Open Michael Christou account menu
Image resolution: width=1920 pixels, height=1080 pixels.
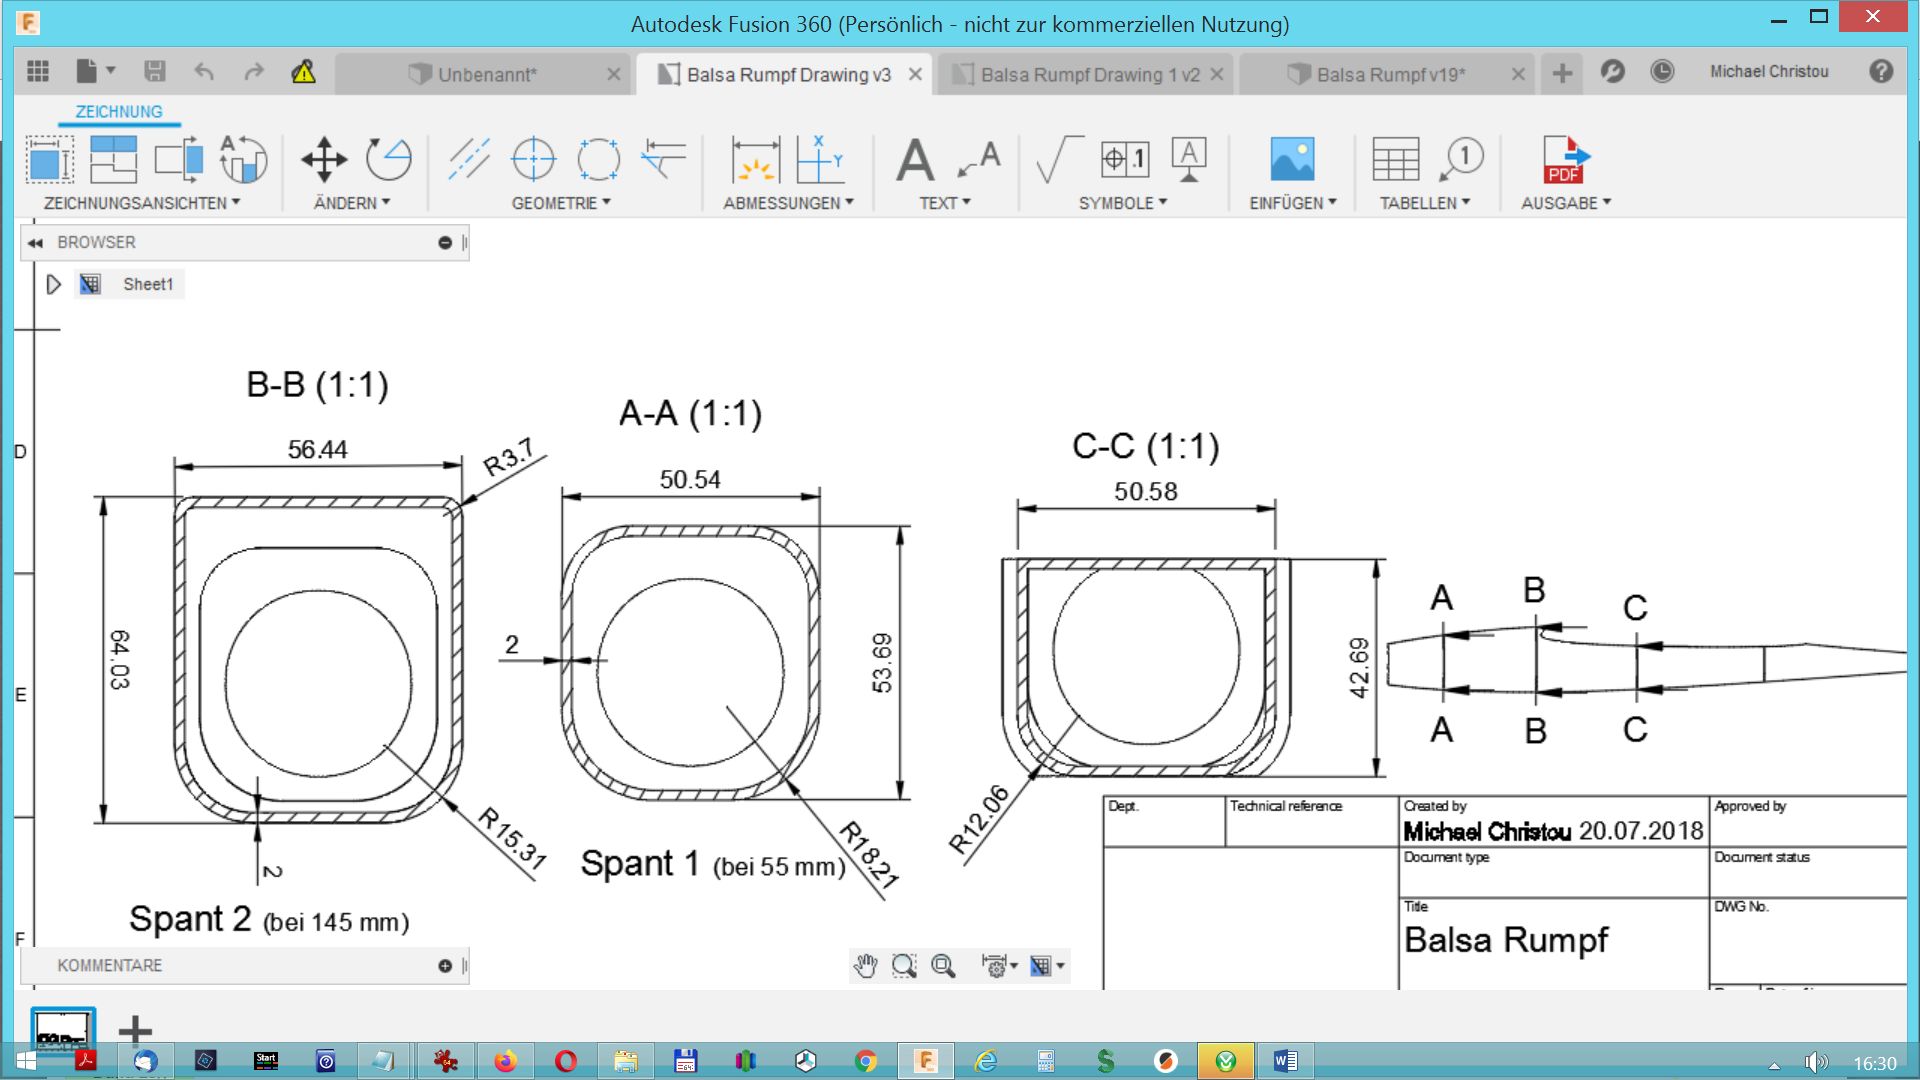1769,72
